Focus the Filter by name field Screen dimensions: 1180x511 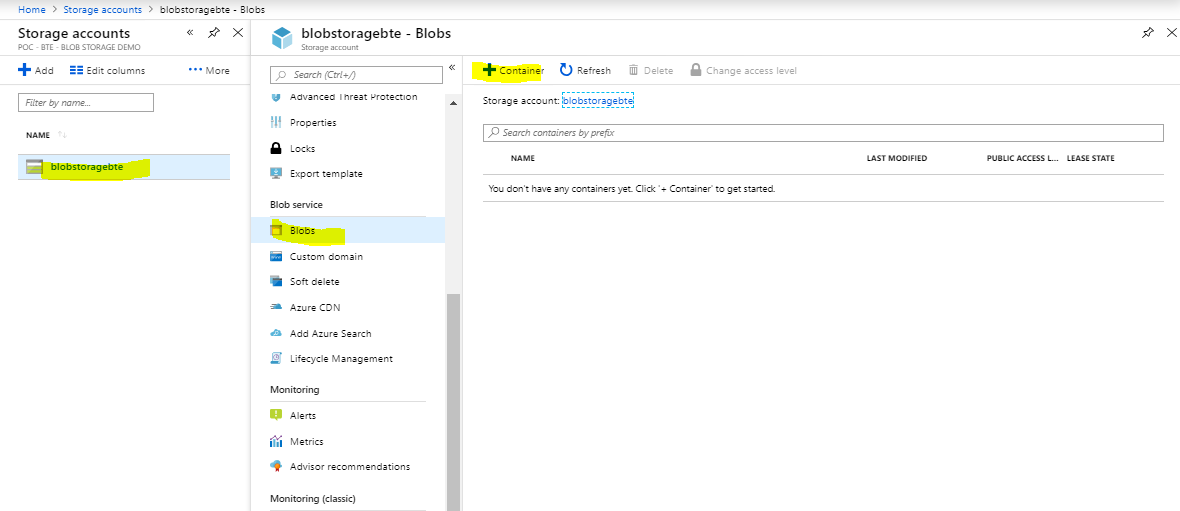point(86,102)
